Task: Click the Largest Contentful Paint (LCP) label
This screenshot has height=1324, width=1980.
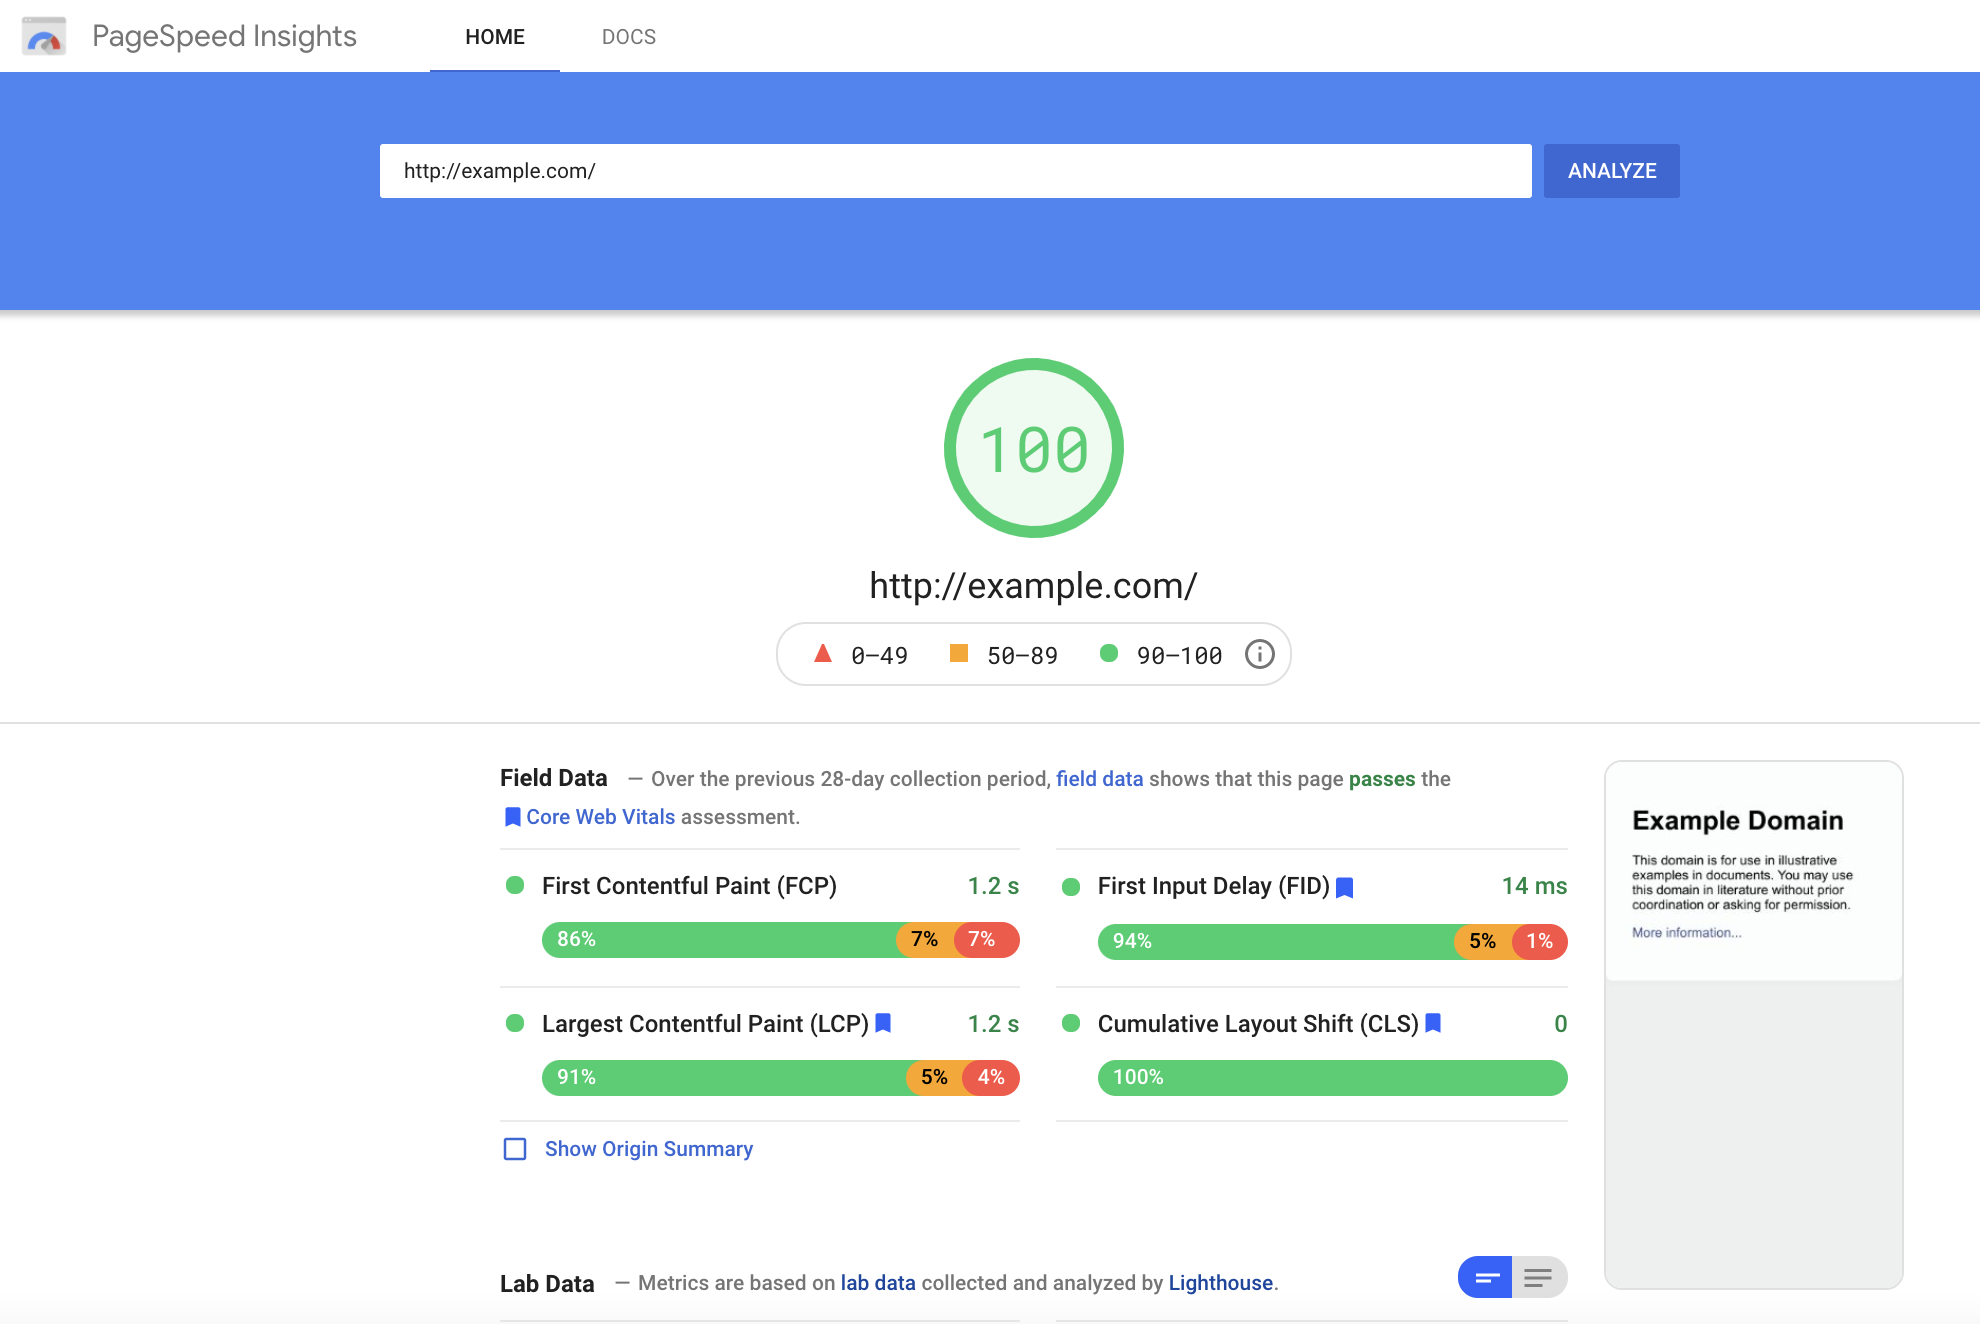Action: coord(705,1024)
